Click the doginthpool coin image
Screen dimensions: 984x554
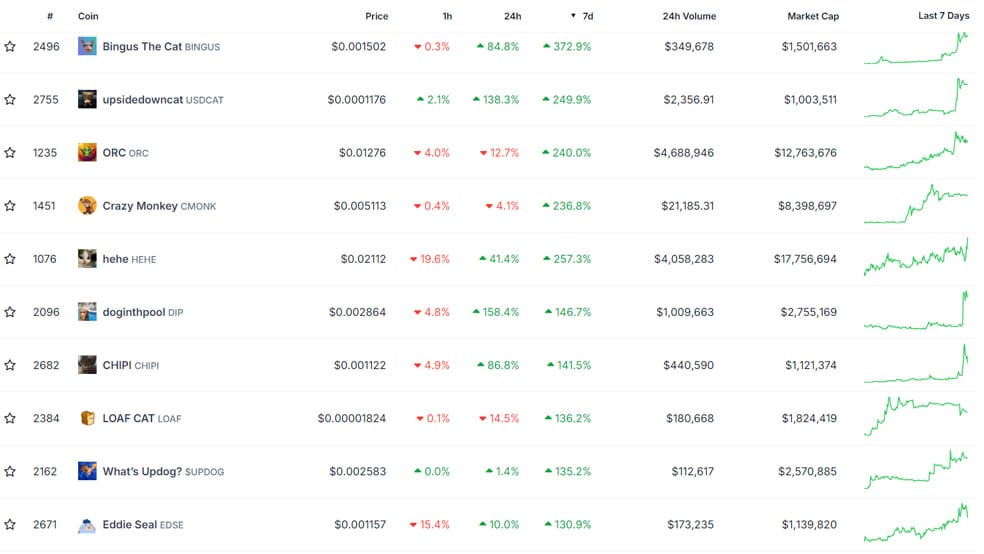tap(87, 312)
